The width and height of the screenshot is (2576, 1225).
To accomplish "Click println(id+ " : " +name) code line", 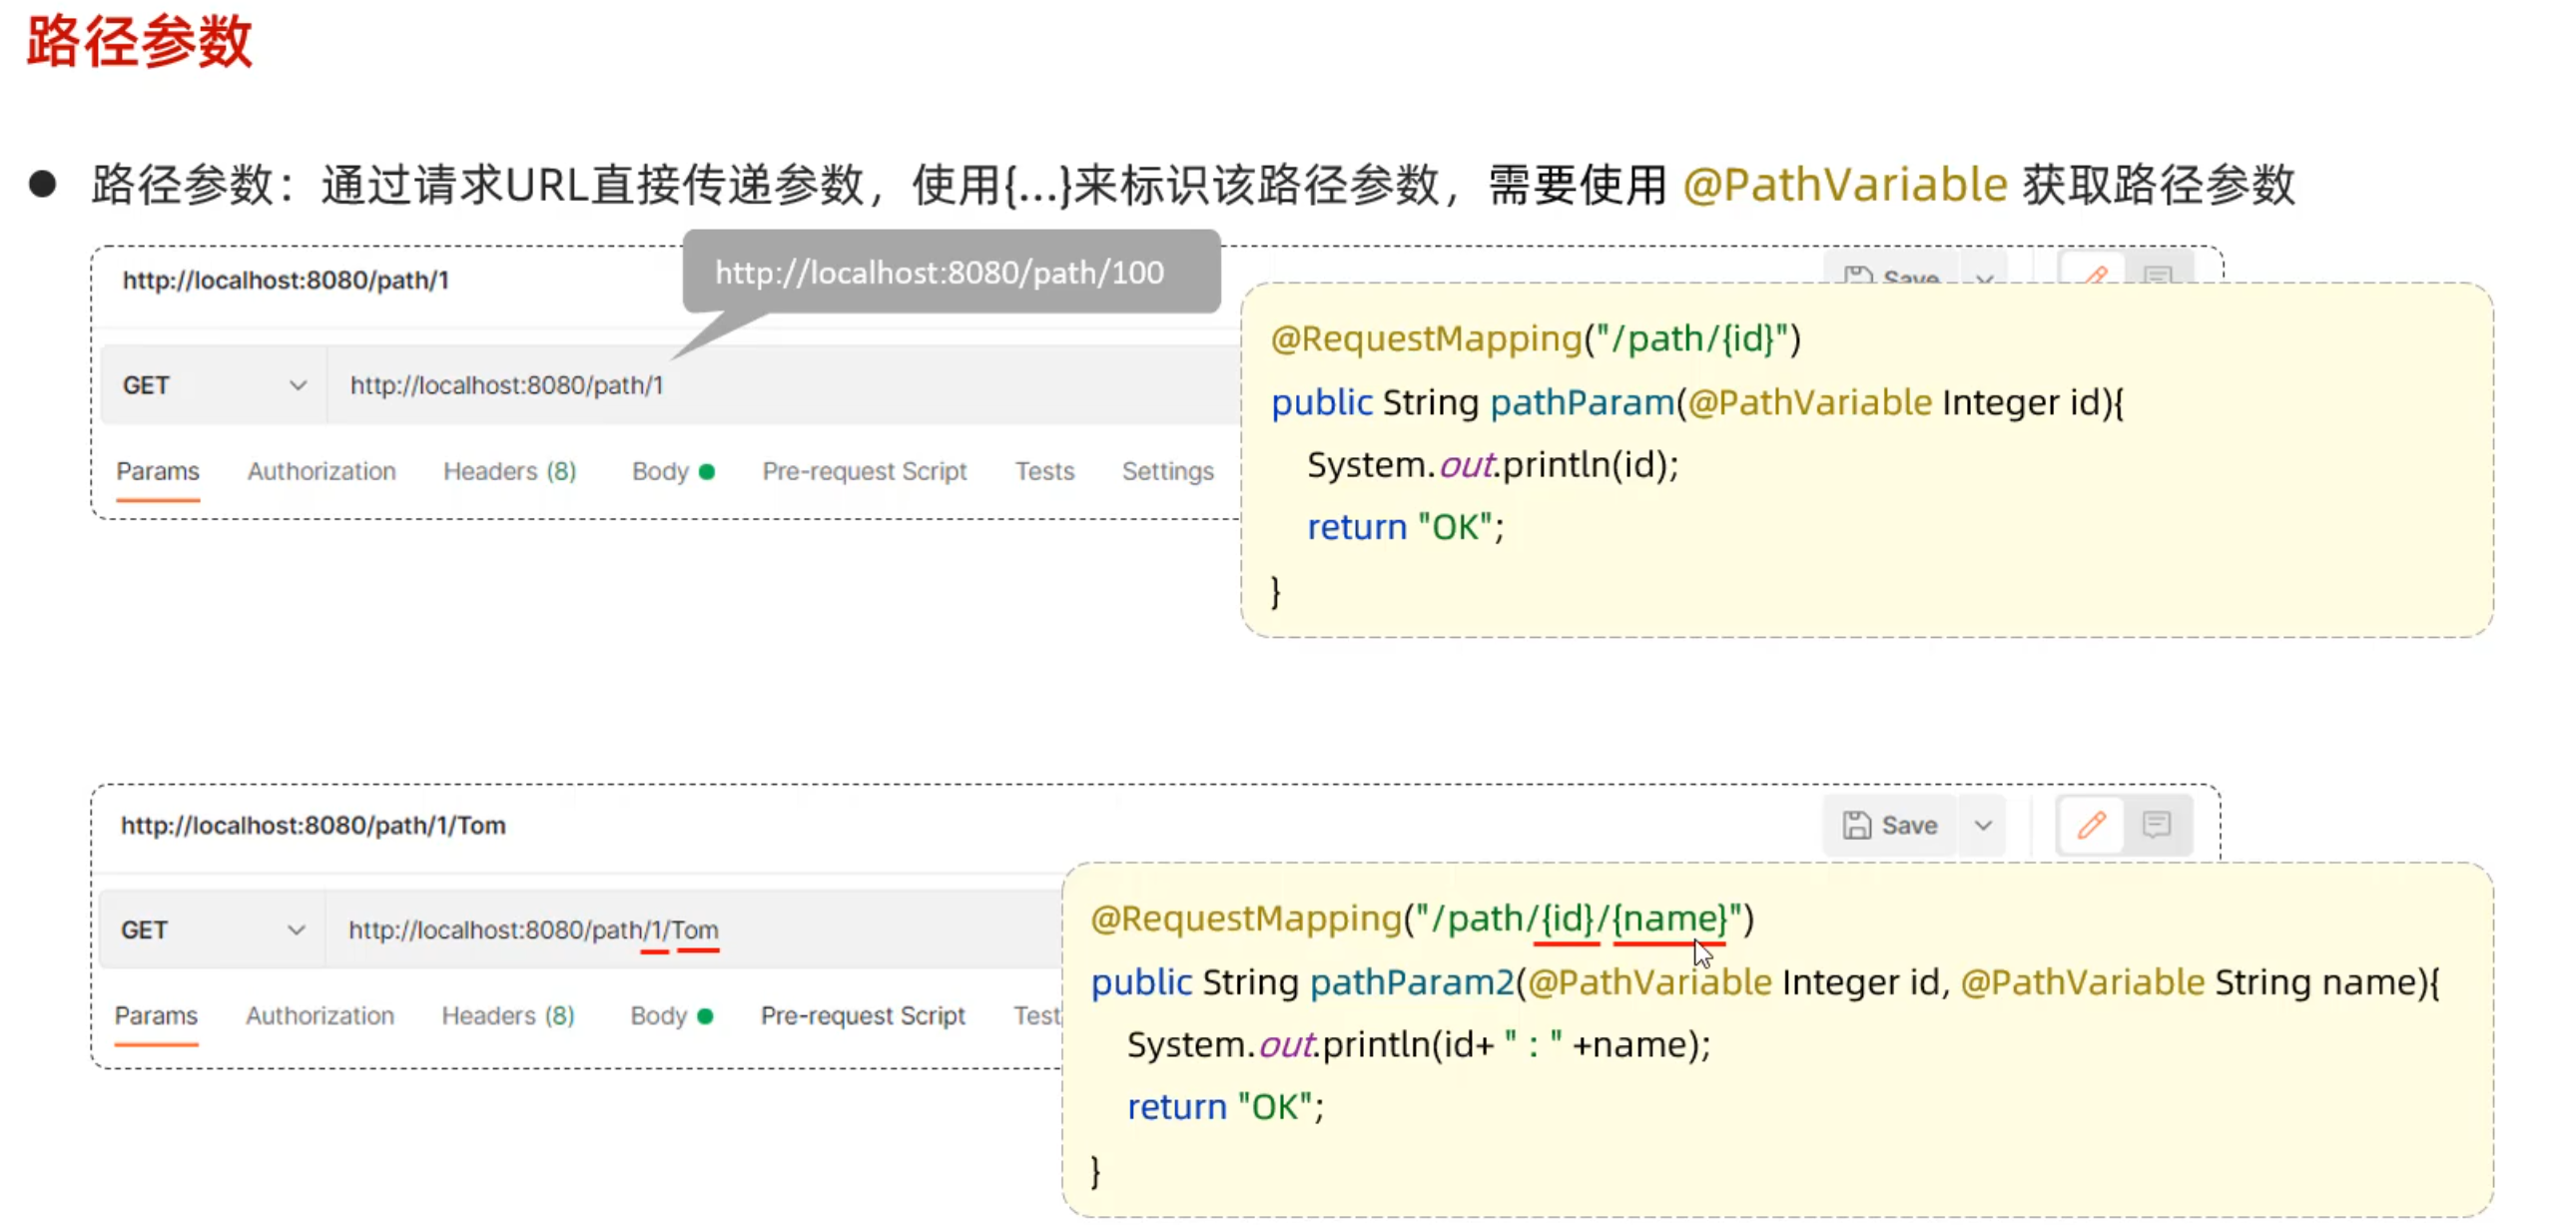I will point(1418,1045).
